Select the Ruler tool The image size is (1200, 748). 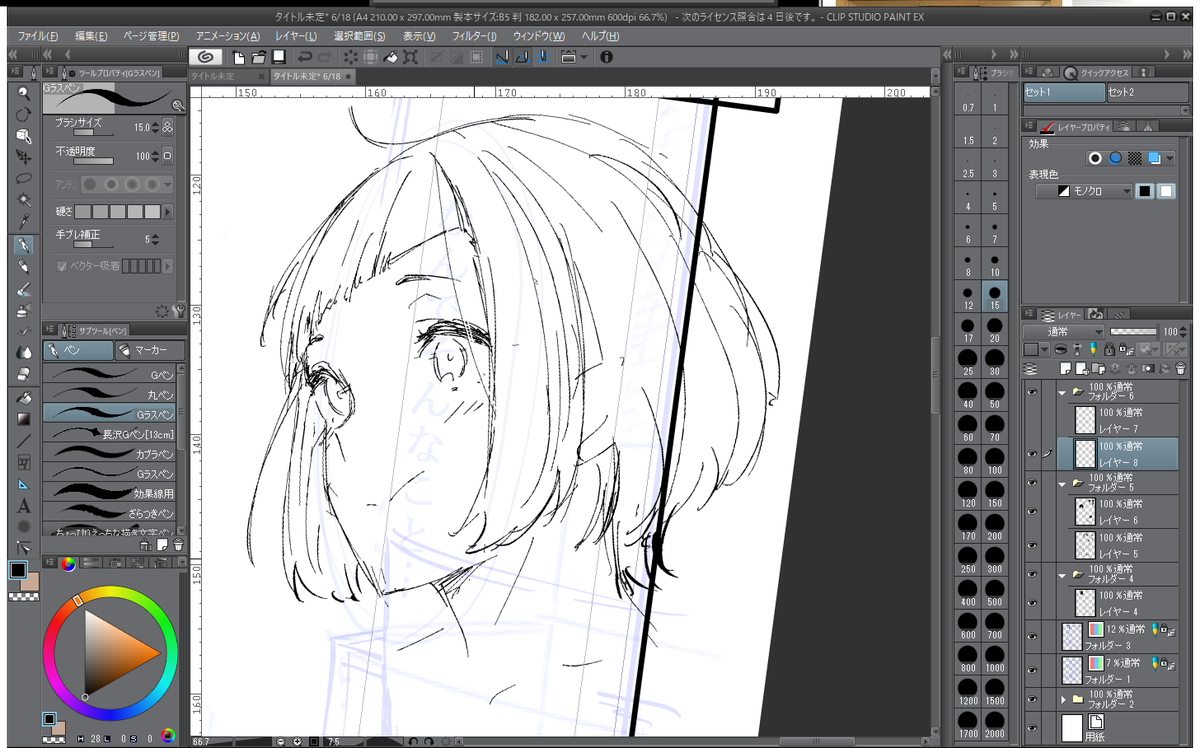tap(22, 484)
